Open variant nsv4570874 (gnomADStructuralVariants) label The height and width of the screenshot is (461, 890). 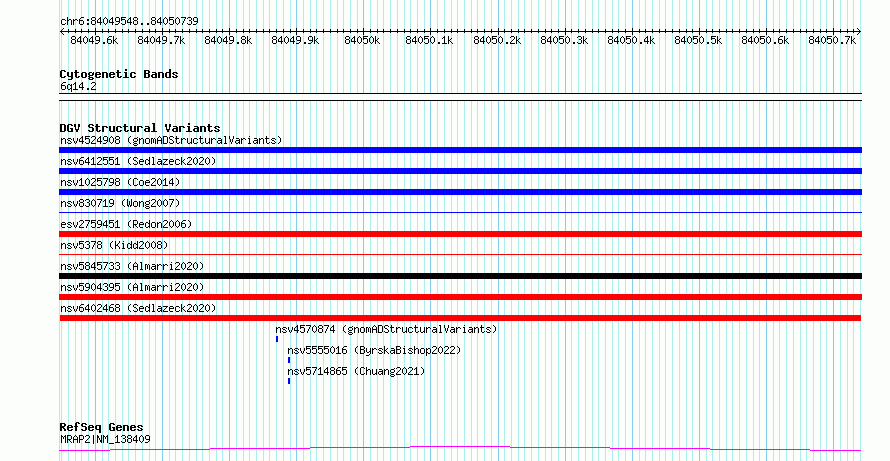coord(387,329)
